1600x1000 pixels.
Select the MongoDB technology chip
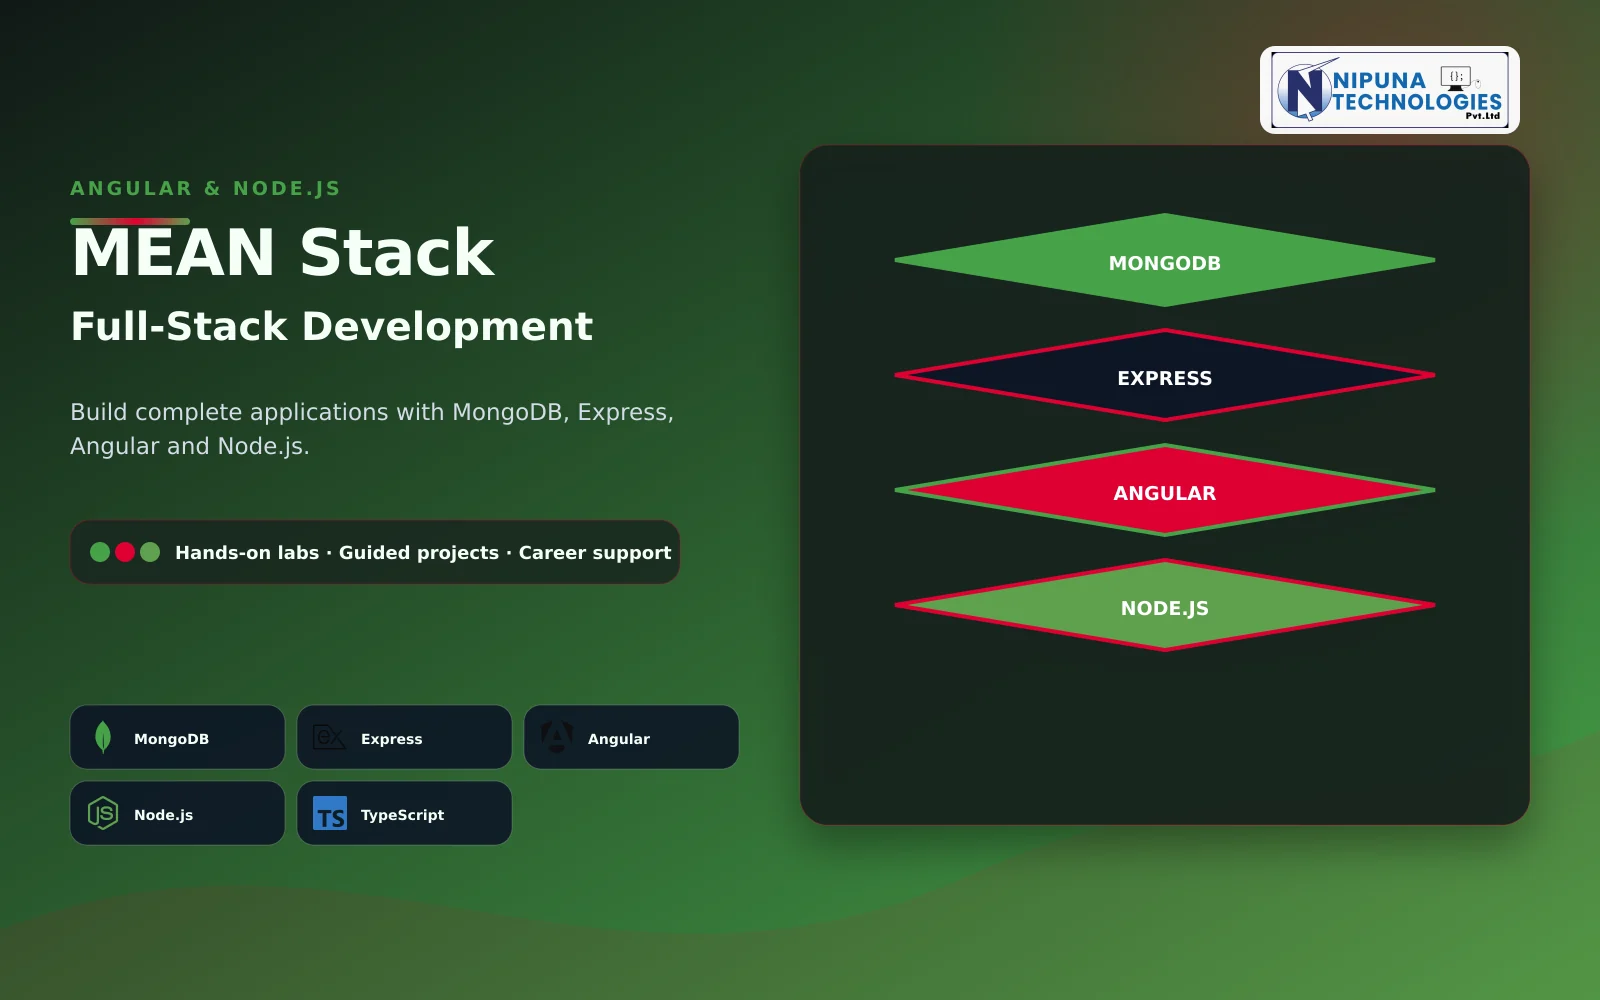click(x=177, y=737)
